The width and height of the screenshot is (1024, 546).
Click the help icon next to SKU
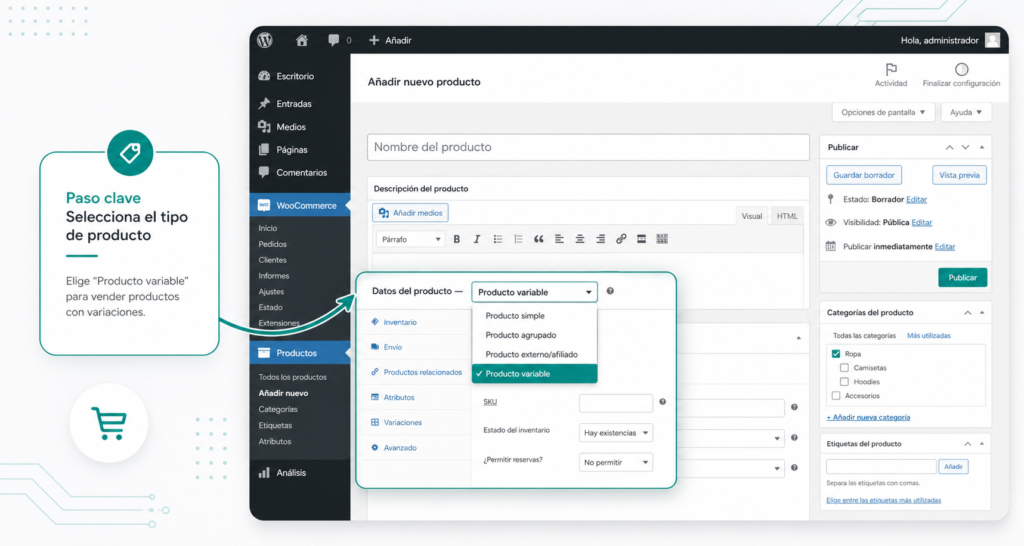[x=662, y=402]
